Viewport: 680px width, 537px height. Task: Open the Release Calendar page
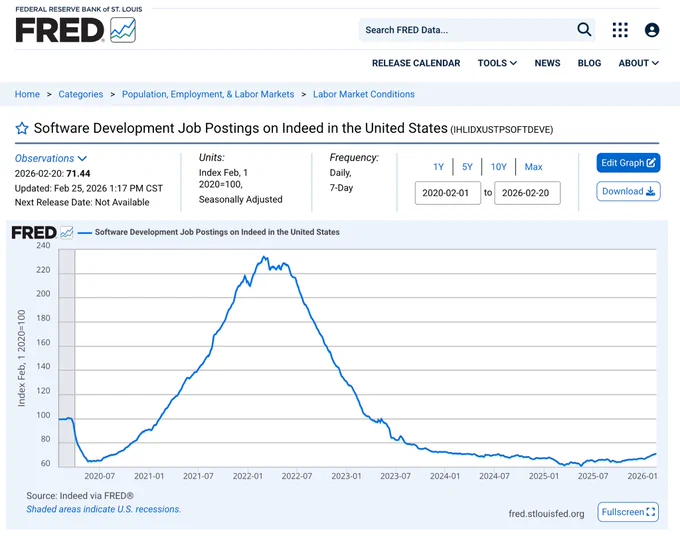click(x=416, y=63)
